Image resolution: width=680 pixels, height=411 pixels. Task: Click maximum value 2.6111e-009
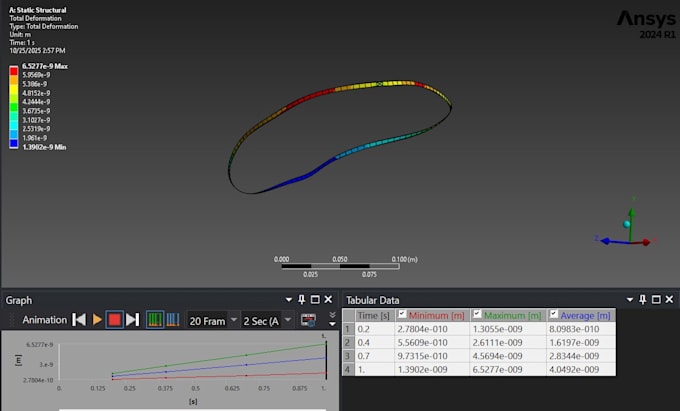508,342
